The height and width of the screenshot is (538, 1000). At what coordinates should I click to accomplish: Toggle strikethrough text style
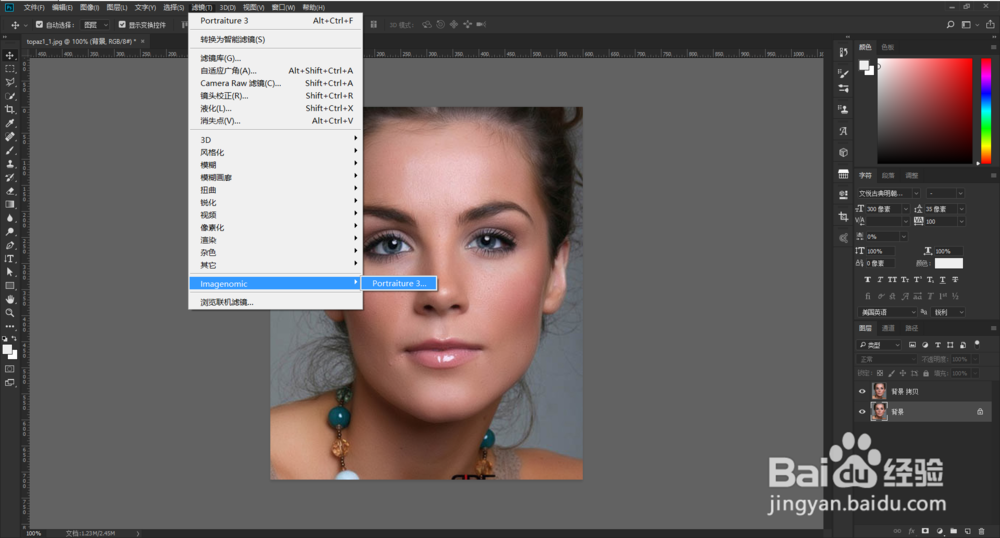click(x=955, y=280)
